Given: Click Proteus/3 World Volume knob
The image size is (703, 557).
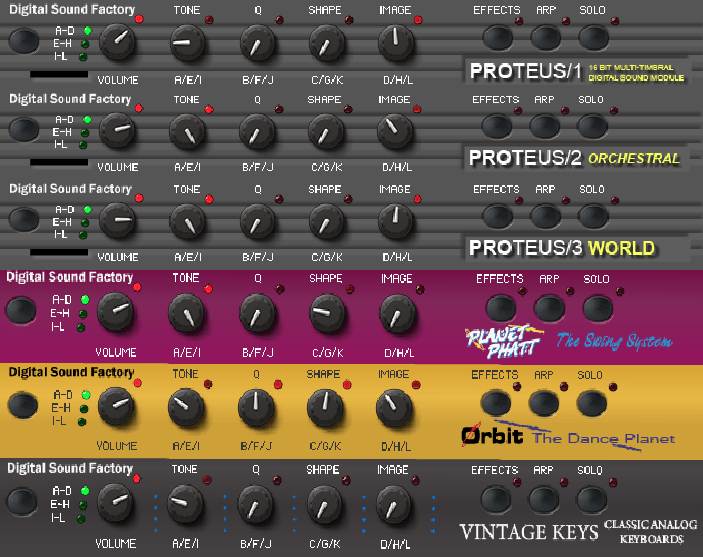Looking at the screenshot, I should click(x=117, y=220).
